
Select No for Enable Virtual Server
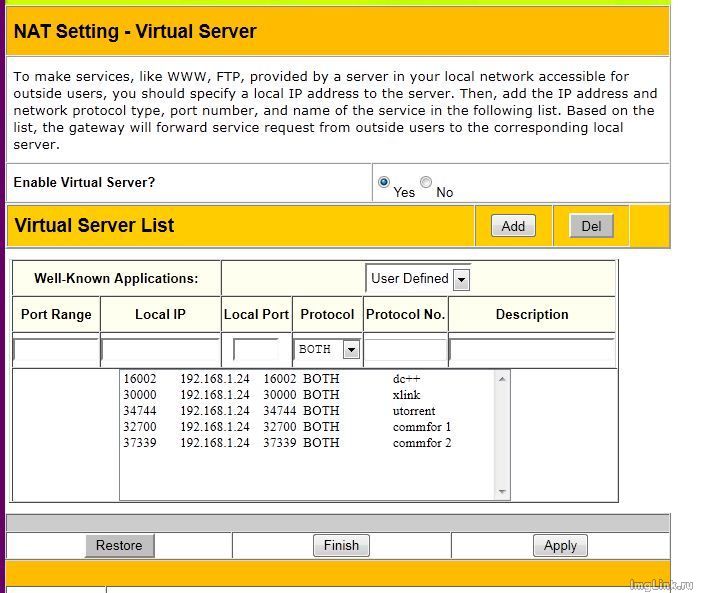(426, 182)
